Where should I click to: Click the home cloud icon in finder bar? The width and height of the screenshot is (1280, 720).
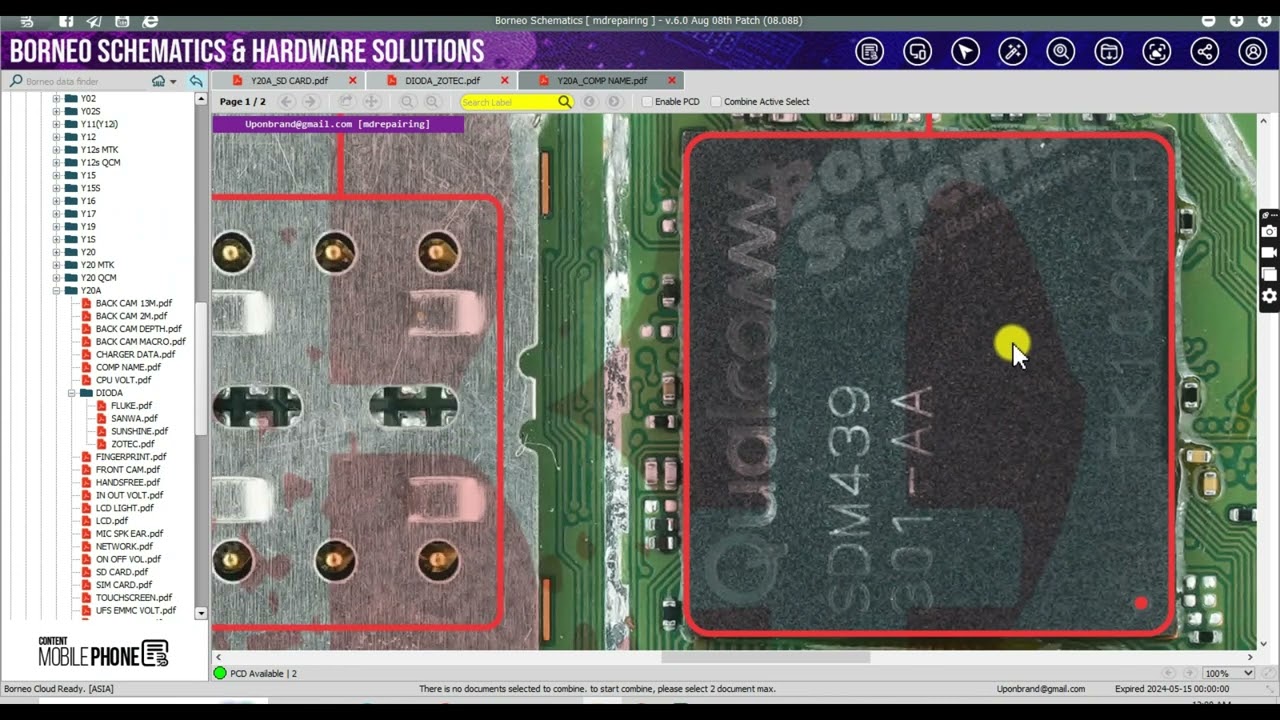click(158, 81)
